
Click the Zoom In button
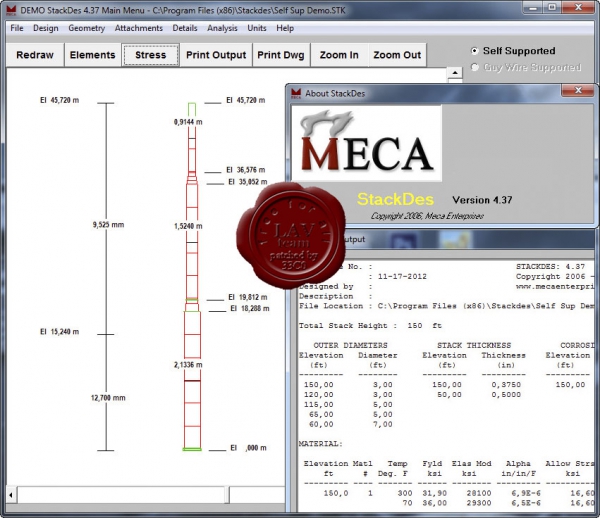(339, 55)
